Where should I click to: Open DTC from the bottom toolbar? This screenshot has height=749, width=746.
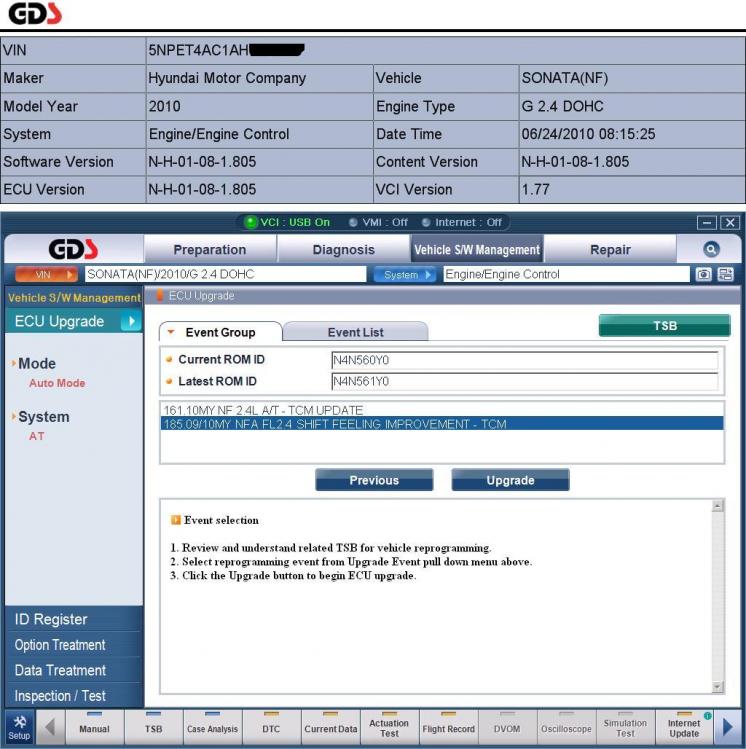271,724
